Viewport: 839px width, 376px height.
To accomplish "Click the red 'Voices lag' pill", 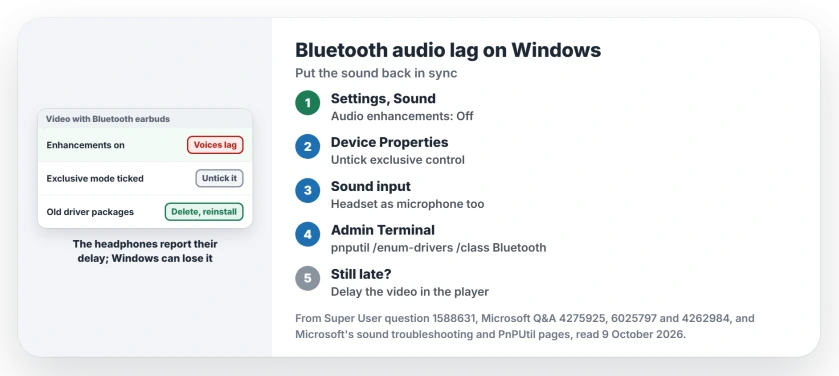I will click(x=215, y=145).
